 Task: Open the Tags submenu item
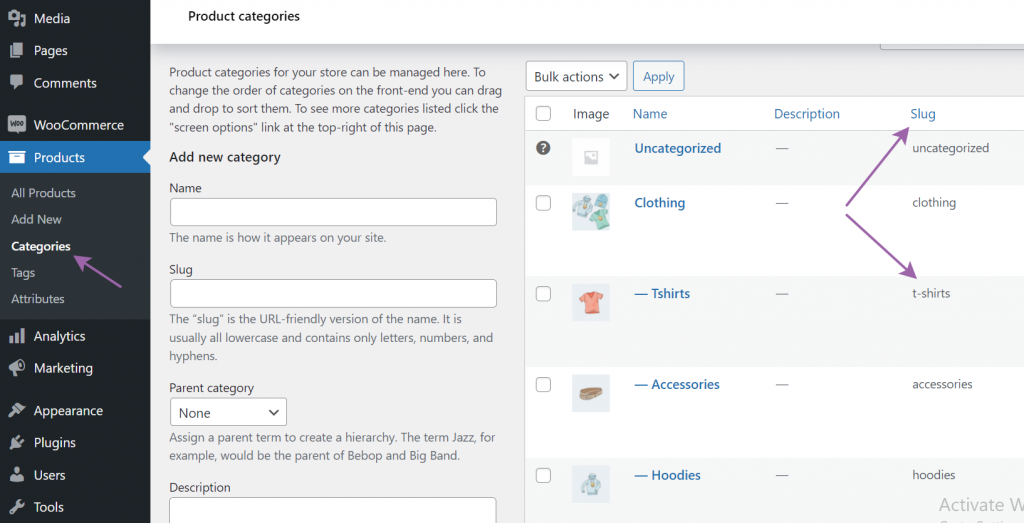tap(23, 273)
